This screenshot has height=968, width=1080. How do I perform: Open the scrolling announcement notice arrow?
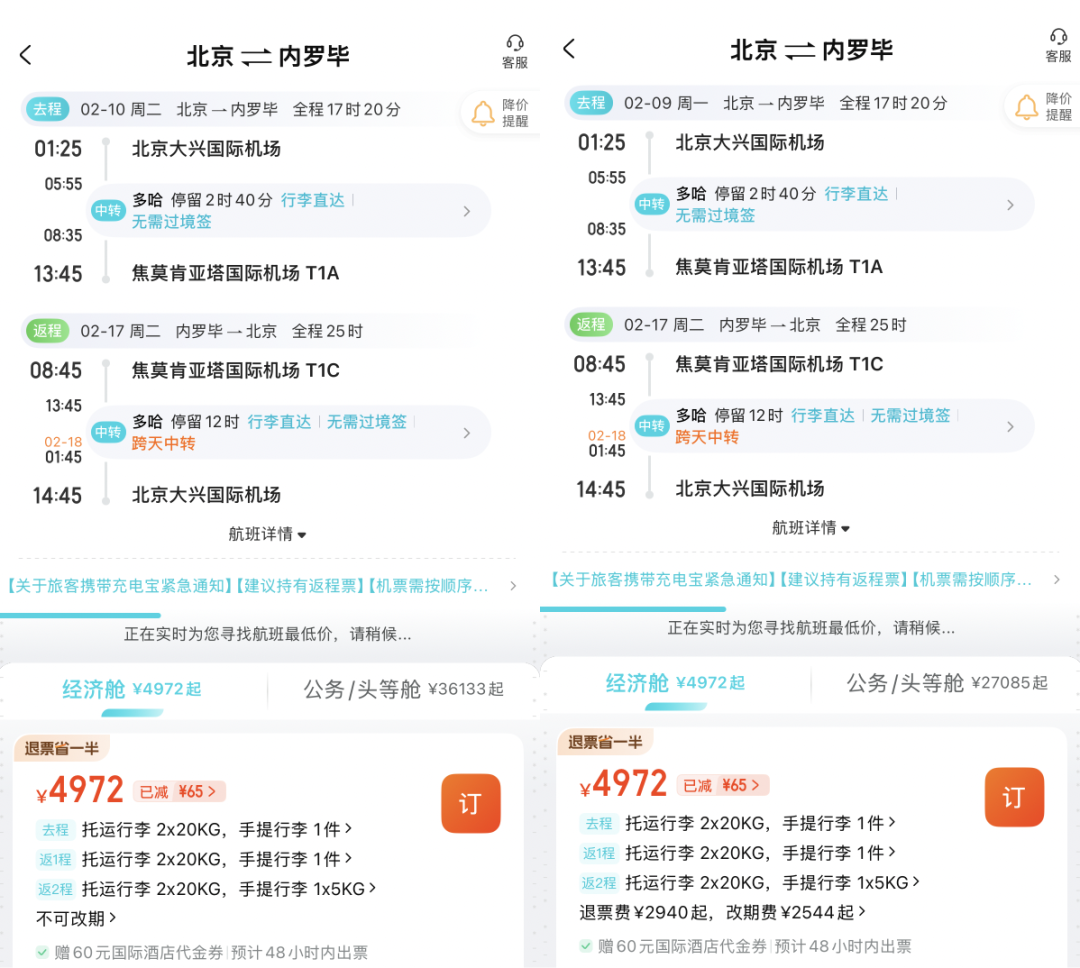tap(516, 587)
